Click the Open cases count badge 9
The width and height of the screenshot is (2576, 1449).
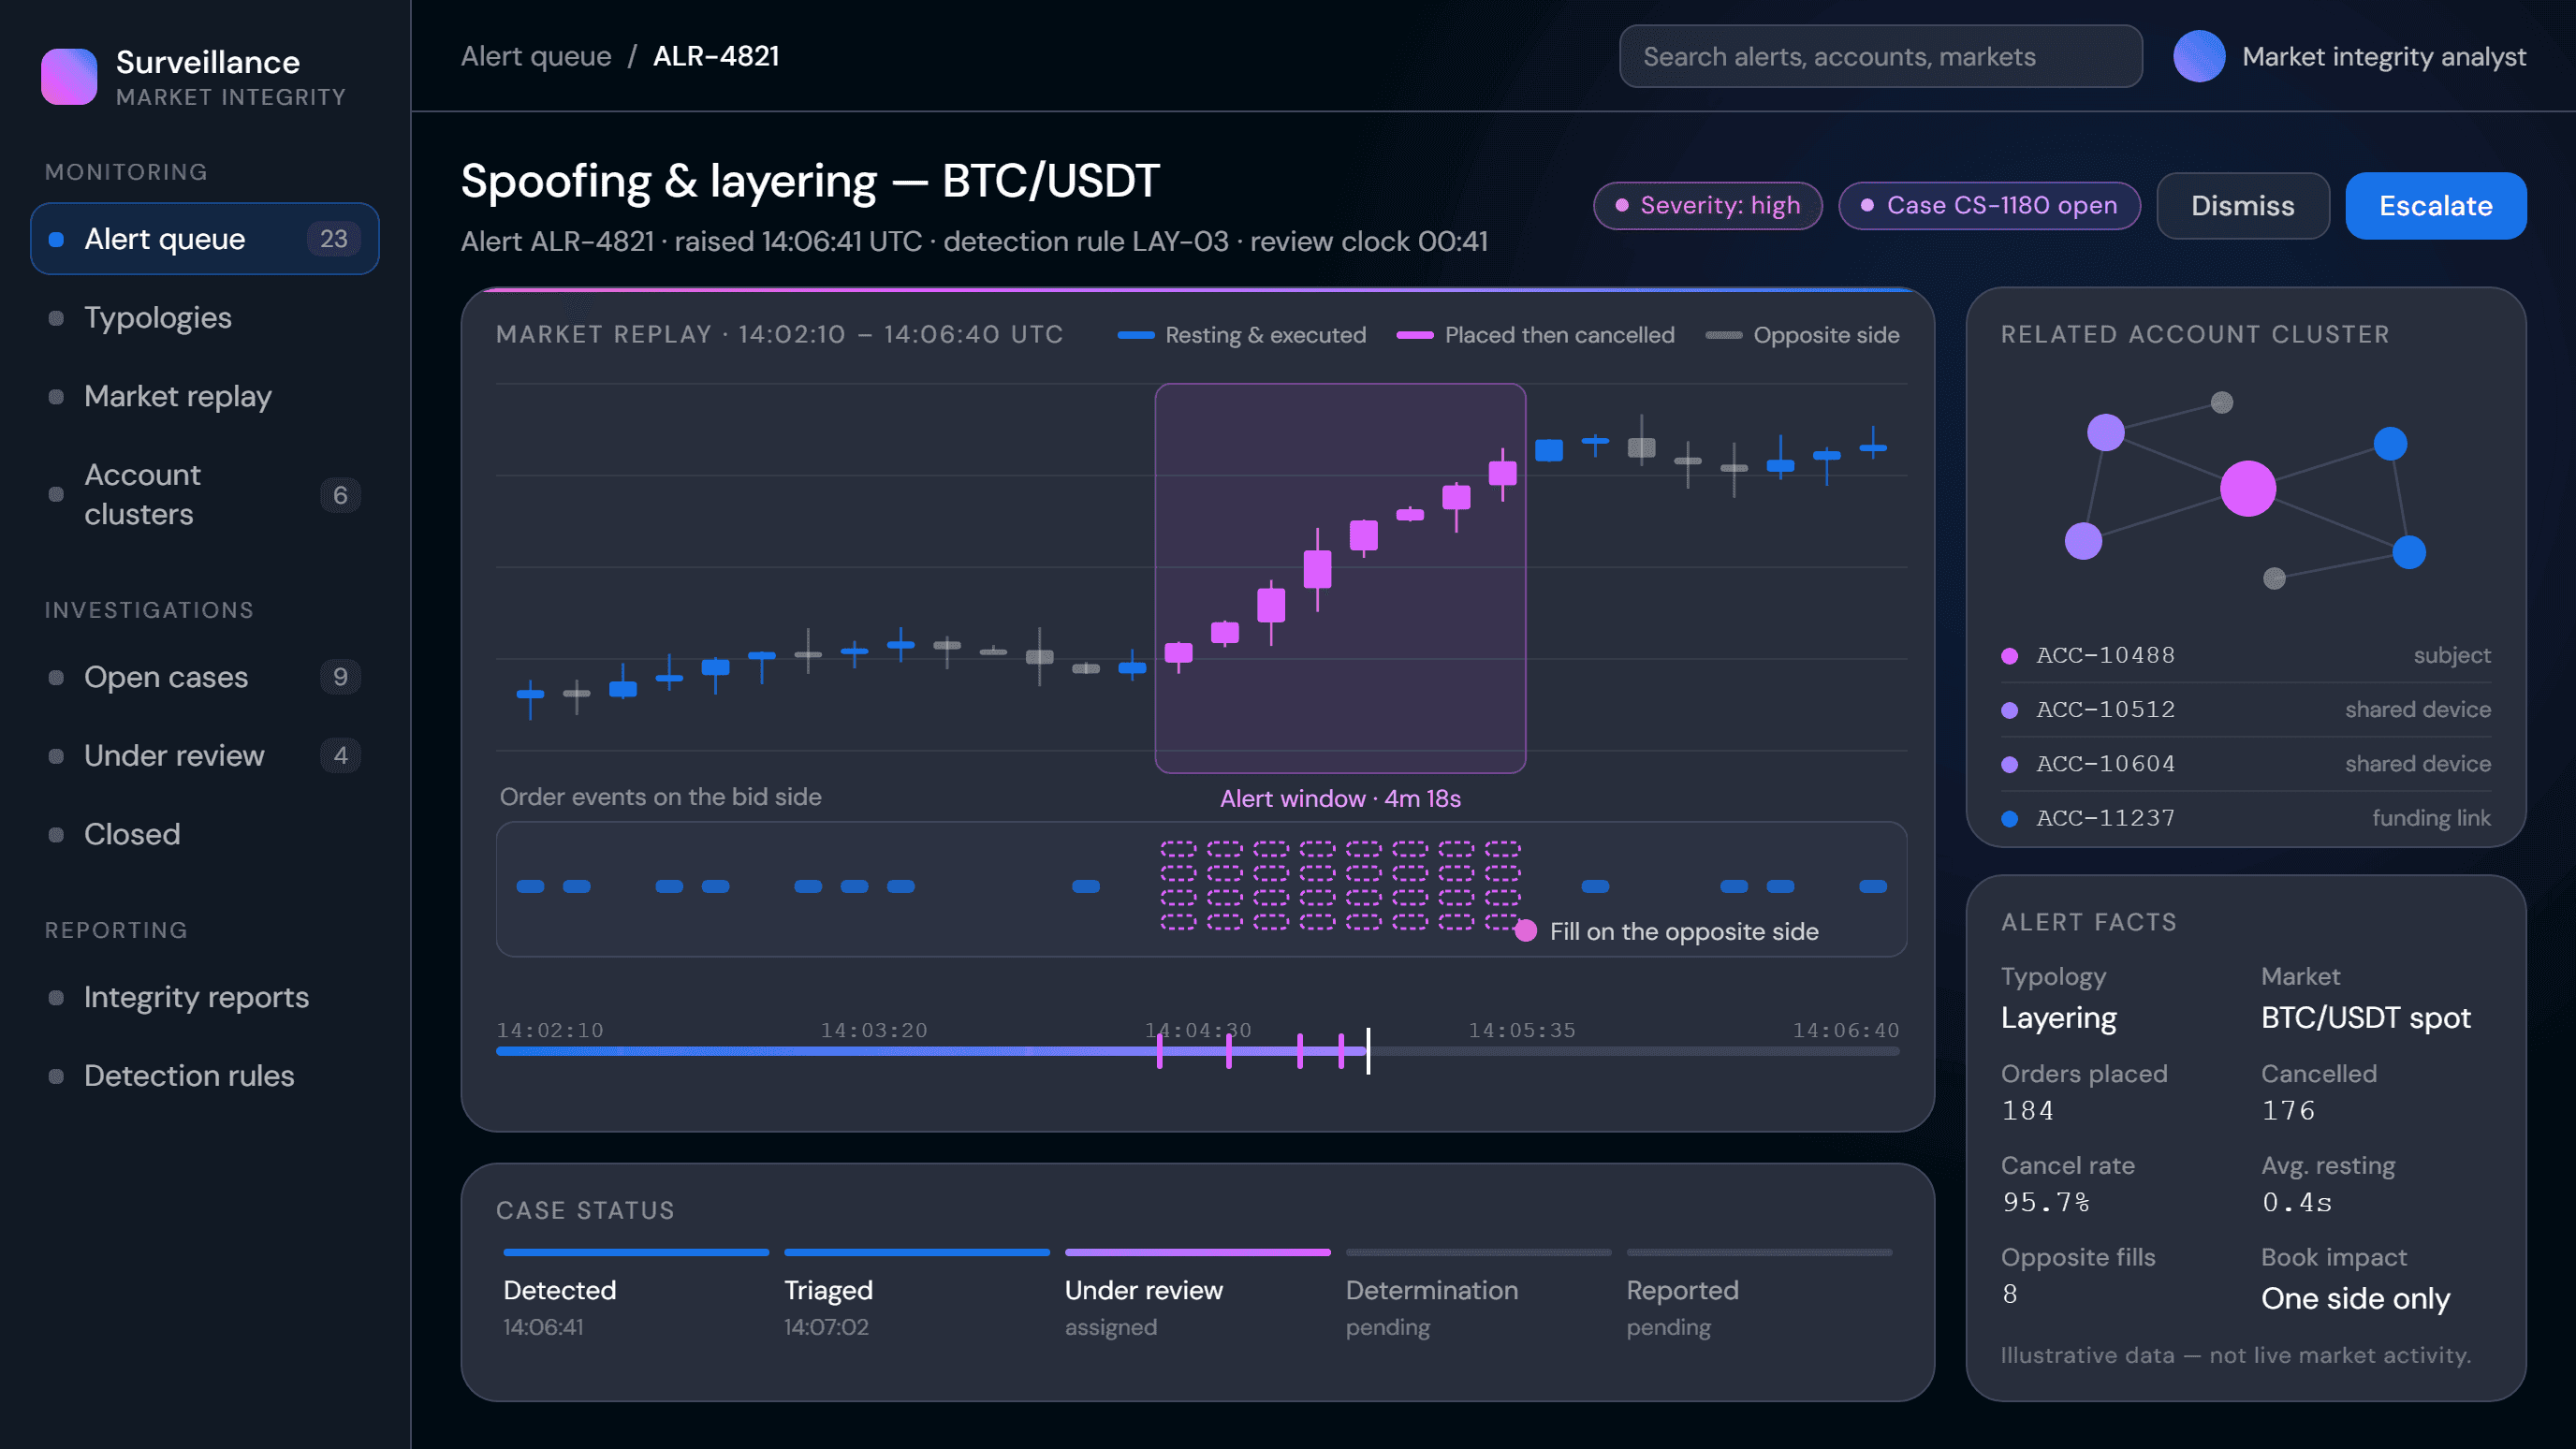click(x=340, y=677)
